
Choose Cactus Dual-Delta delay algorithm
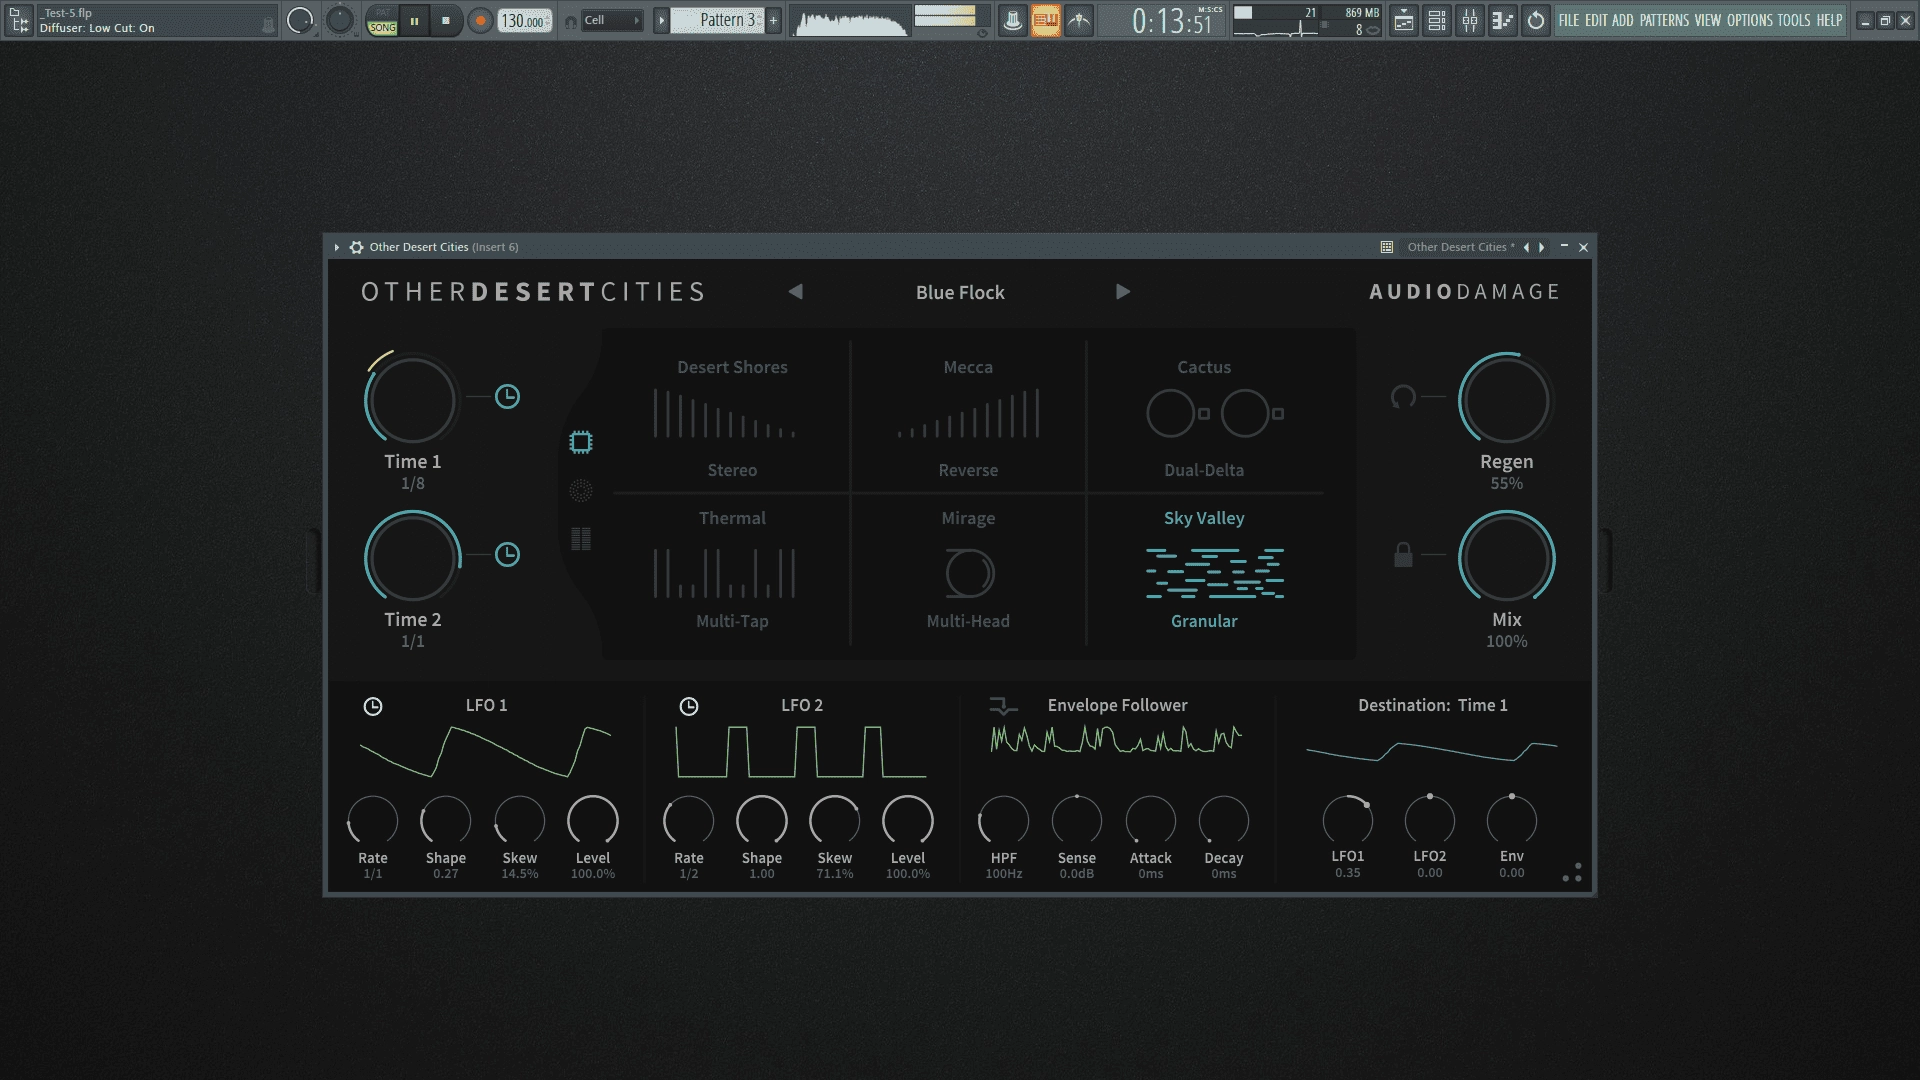[1204, 418]
